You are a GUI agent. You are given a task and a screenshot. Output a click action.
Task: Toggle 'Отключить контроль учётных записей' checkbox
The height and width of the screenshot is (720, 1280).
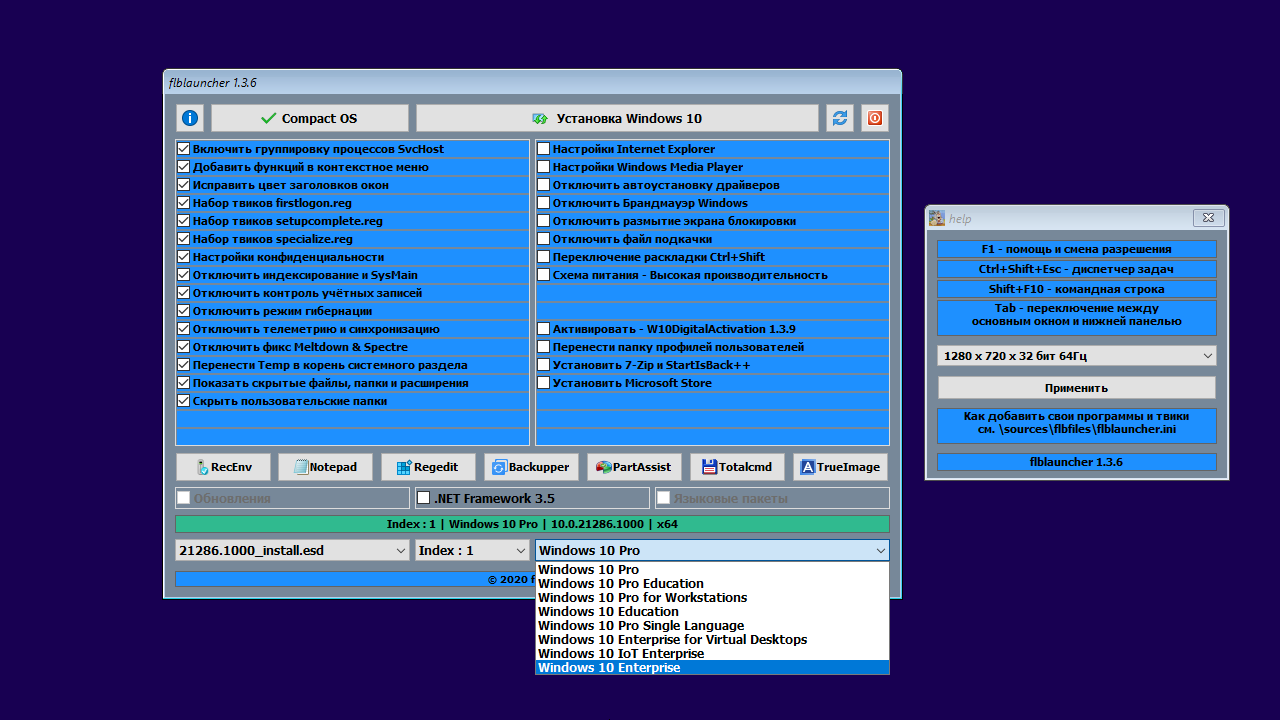[183, 293]
